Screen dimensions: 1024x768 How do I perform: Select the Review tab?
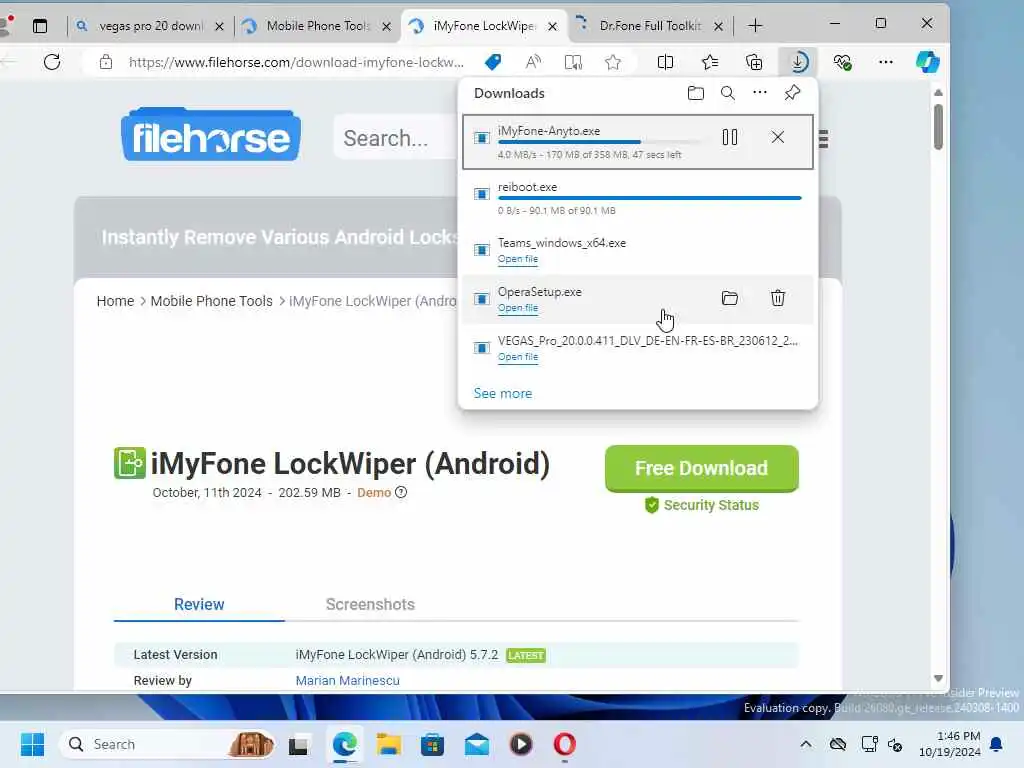click(199, 605)
